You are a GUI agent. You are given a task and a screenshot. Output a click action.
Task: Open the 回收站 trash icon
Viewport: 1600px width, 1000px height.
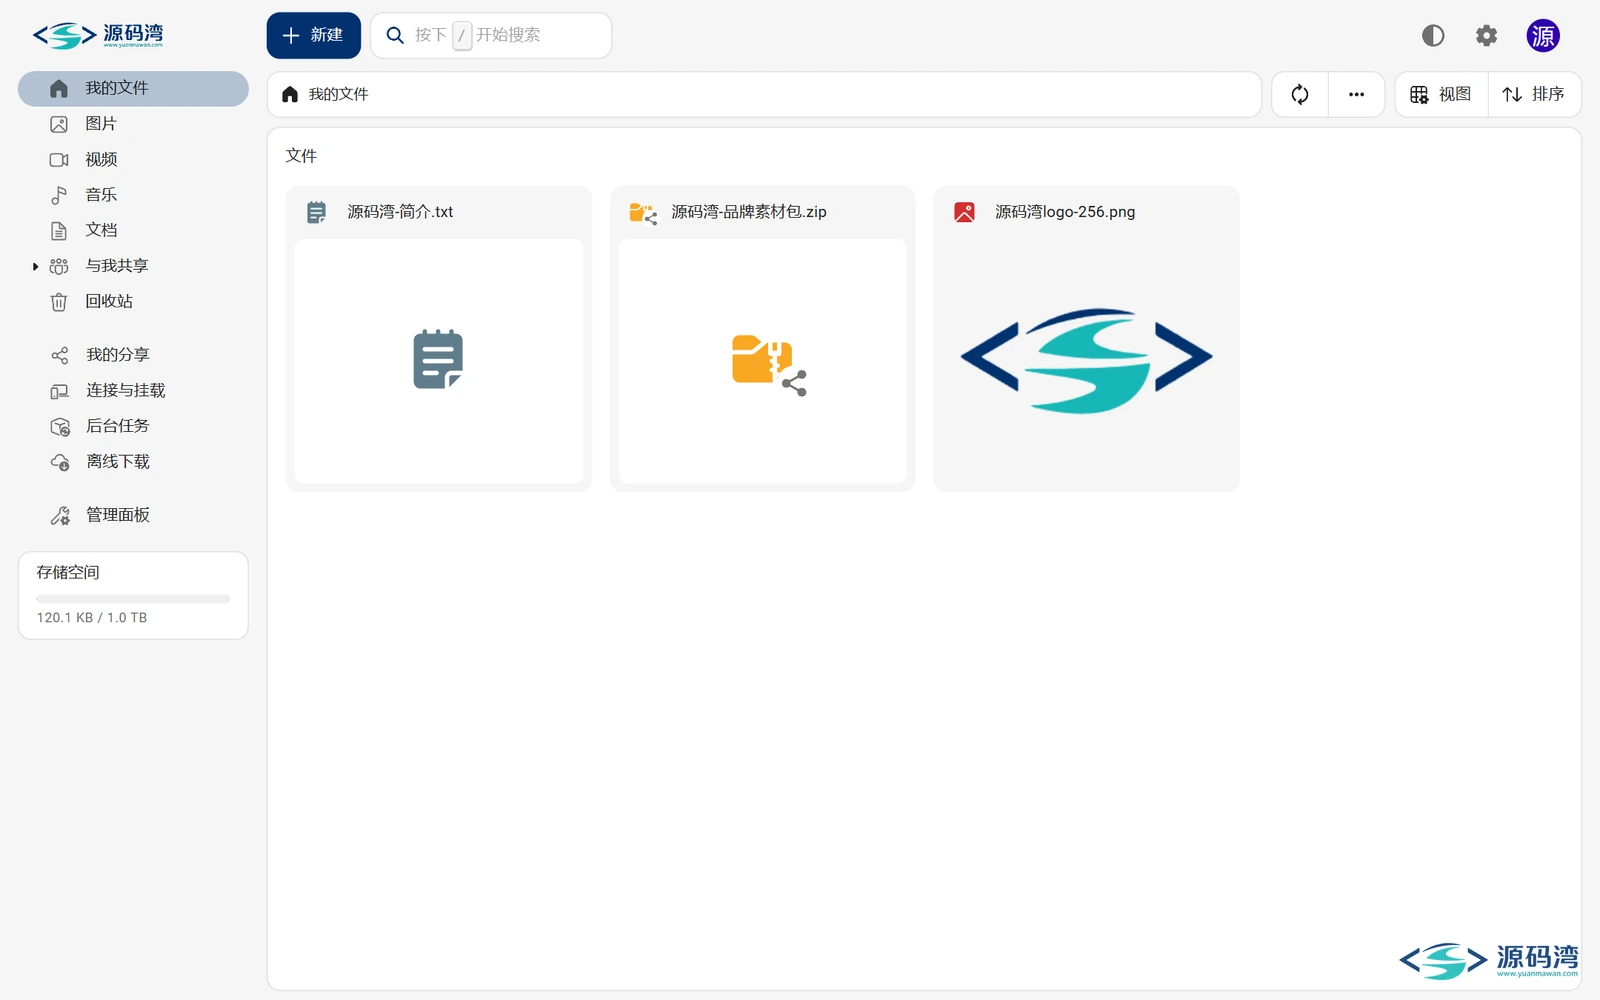point(59,301)
